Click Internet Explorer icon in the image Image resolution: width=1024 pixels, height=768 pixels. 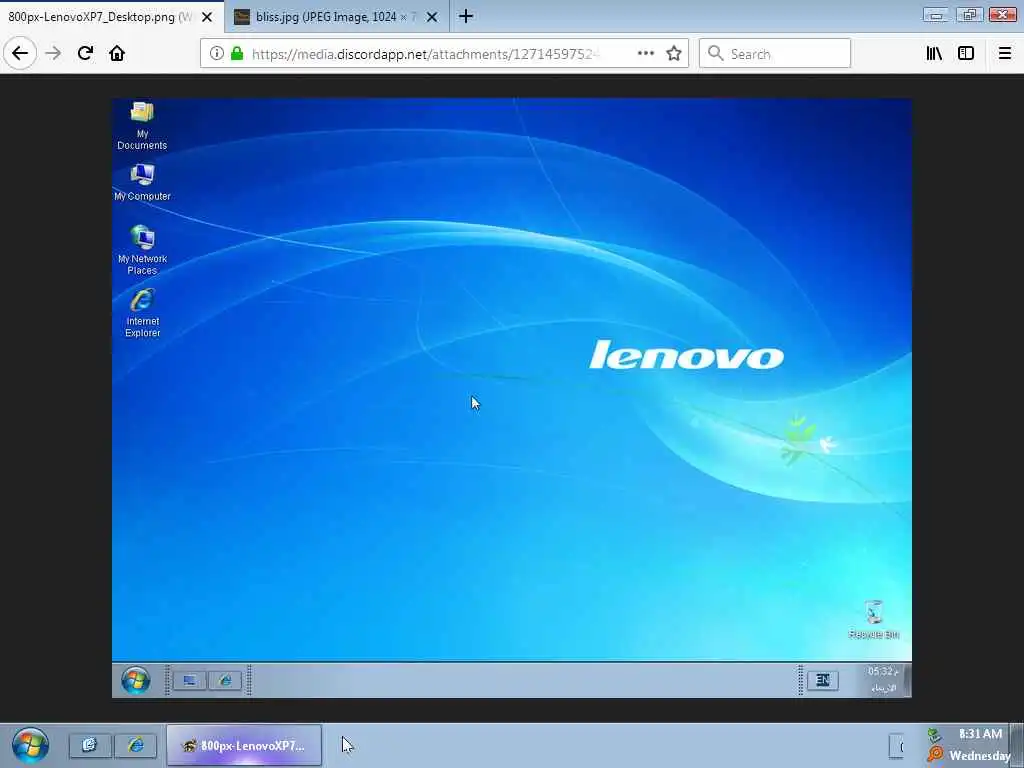142,313
